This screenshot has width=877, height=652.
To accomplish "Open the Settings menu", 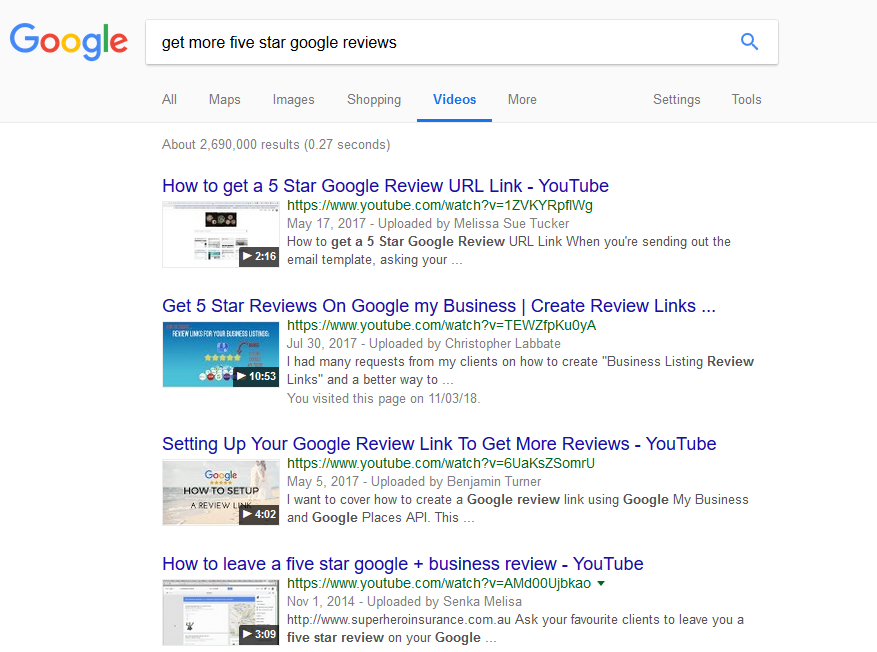I will tap(677, 100).
